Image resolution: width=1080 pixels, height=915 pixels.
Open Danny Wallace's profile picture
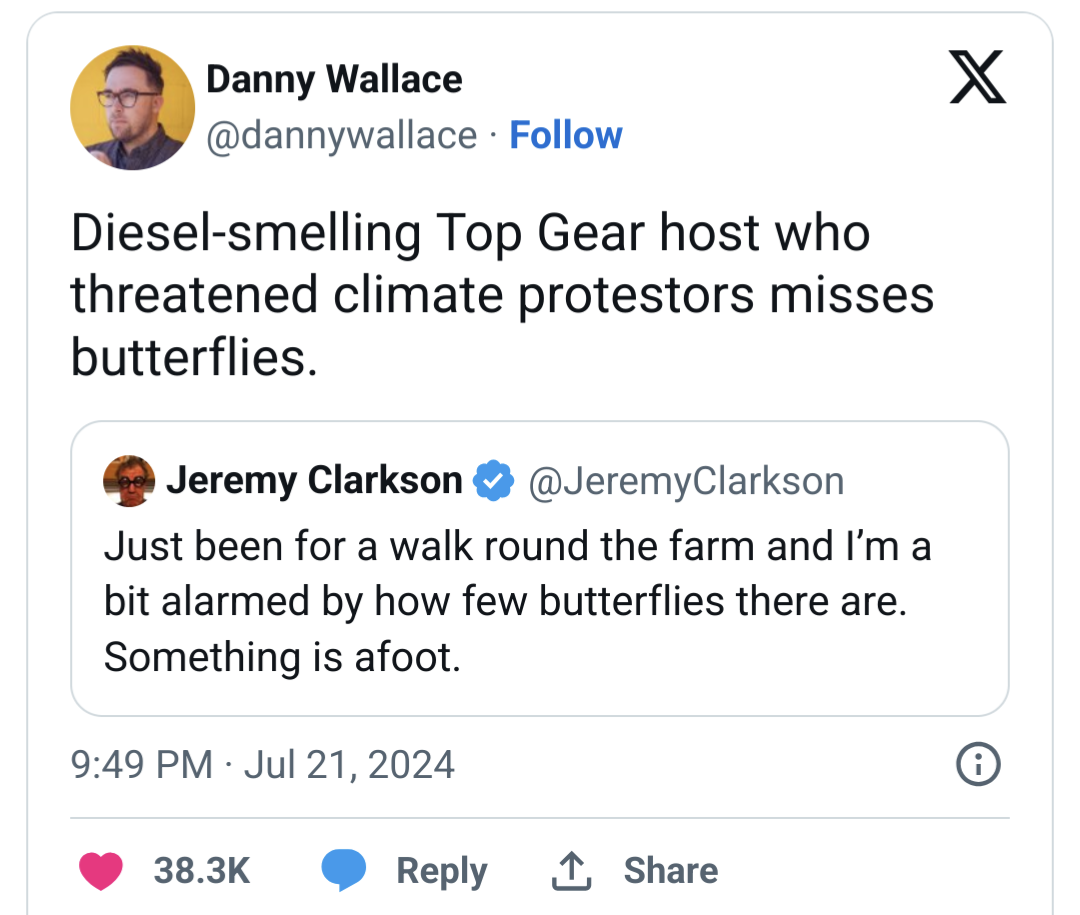(132, 107)
